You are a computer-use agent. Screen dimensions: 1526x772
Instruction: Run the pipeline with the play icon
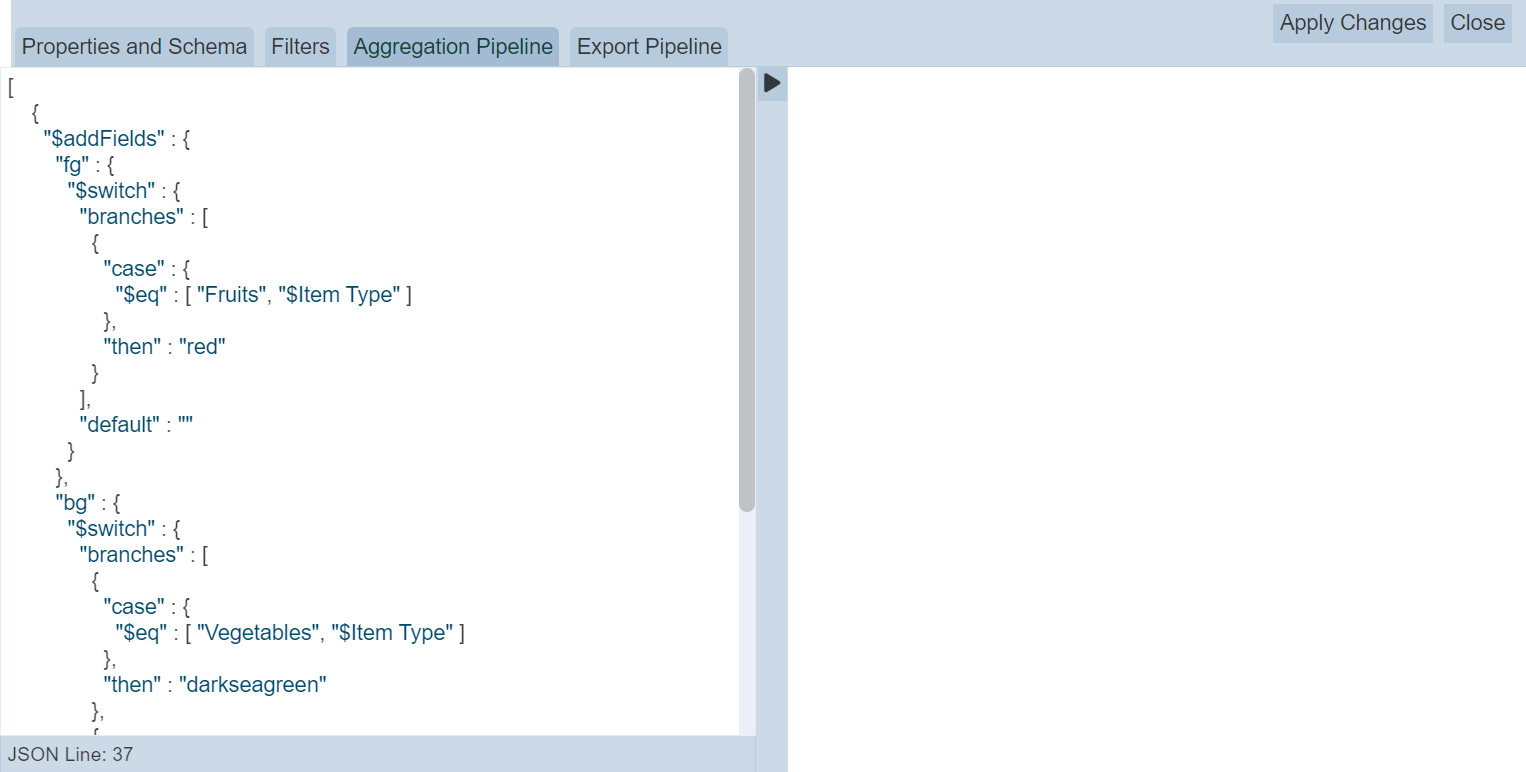tap(771, 83)
